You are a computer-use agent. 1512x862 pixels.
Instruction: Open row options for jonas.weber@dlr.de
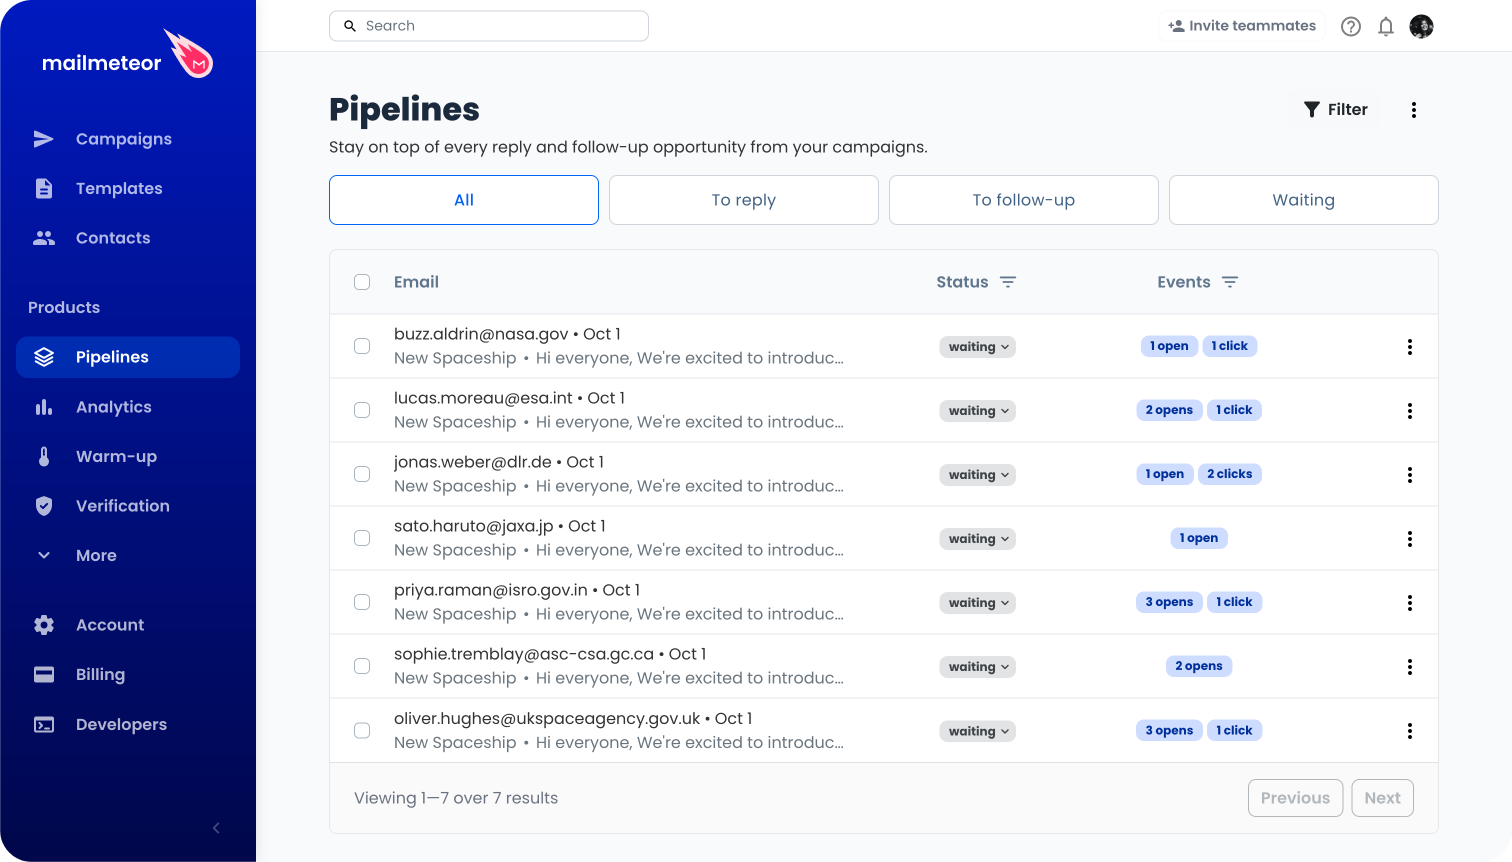coord(1410,475)
